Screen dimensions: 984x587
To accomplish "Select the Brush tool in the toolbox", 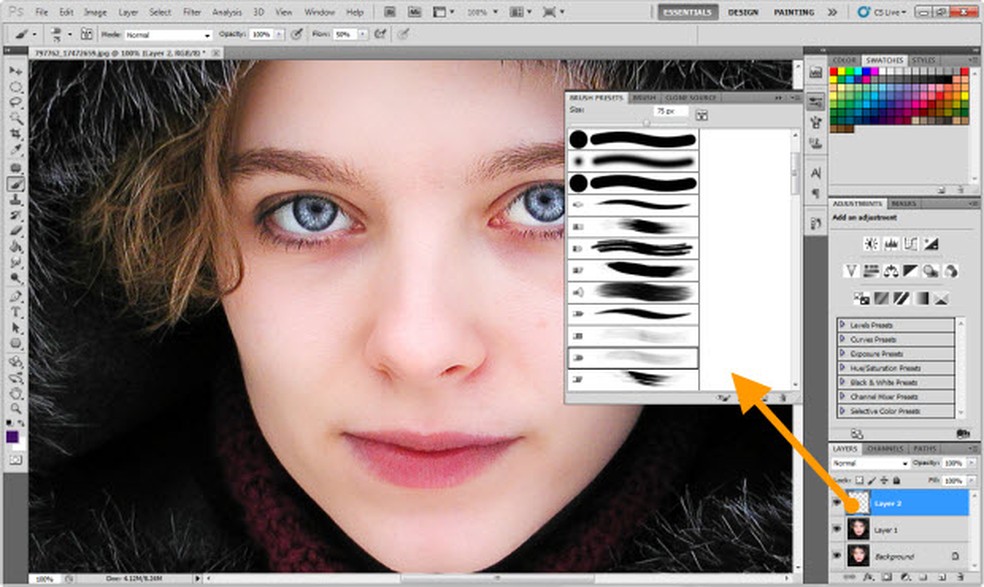I will (x=16, y=183).
